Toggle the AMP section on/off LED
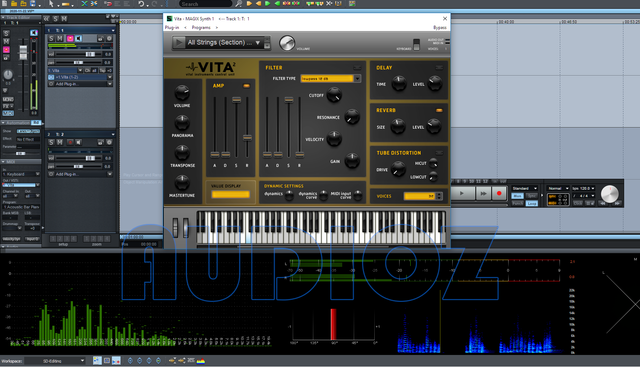This screenshot has height=367, width=640. tap(246, 86)
